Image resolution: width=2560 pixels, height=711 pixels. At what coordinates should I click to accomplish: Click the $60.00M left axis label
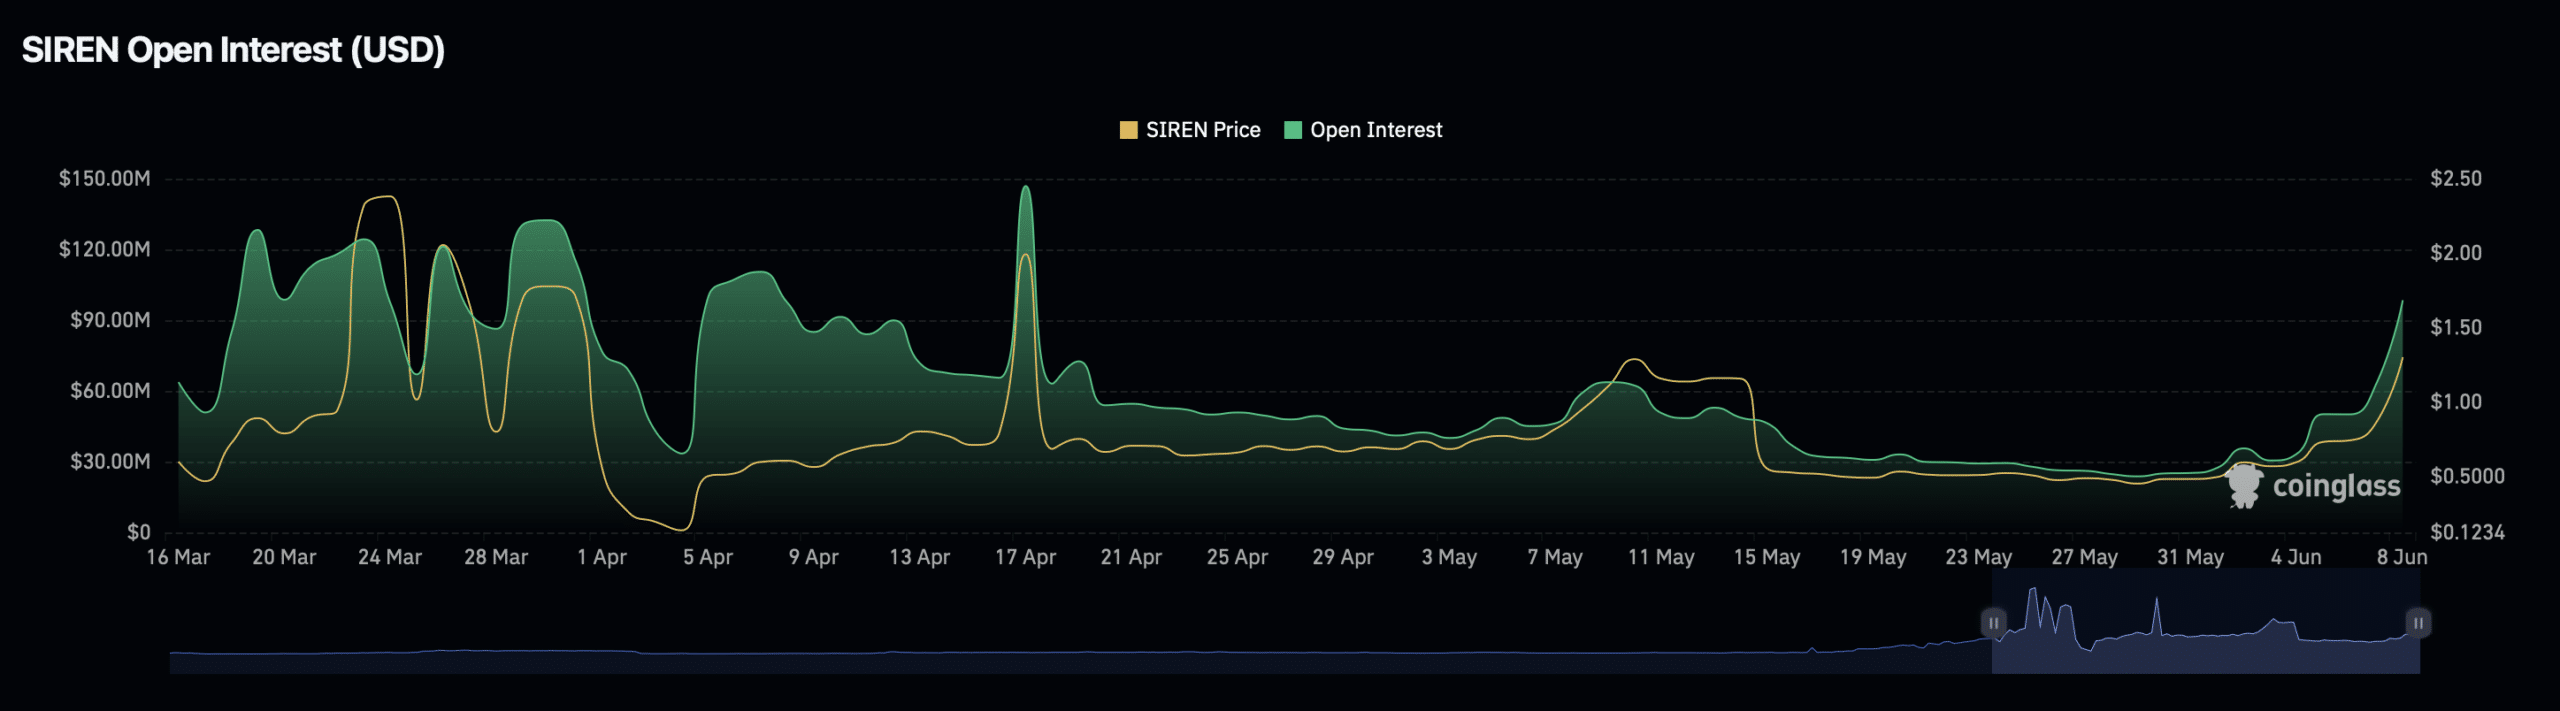click(110, 391)
